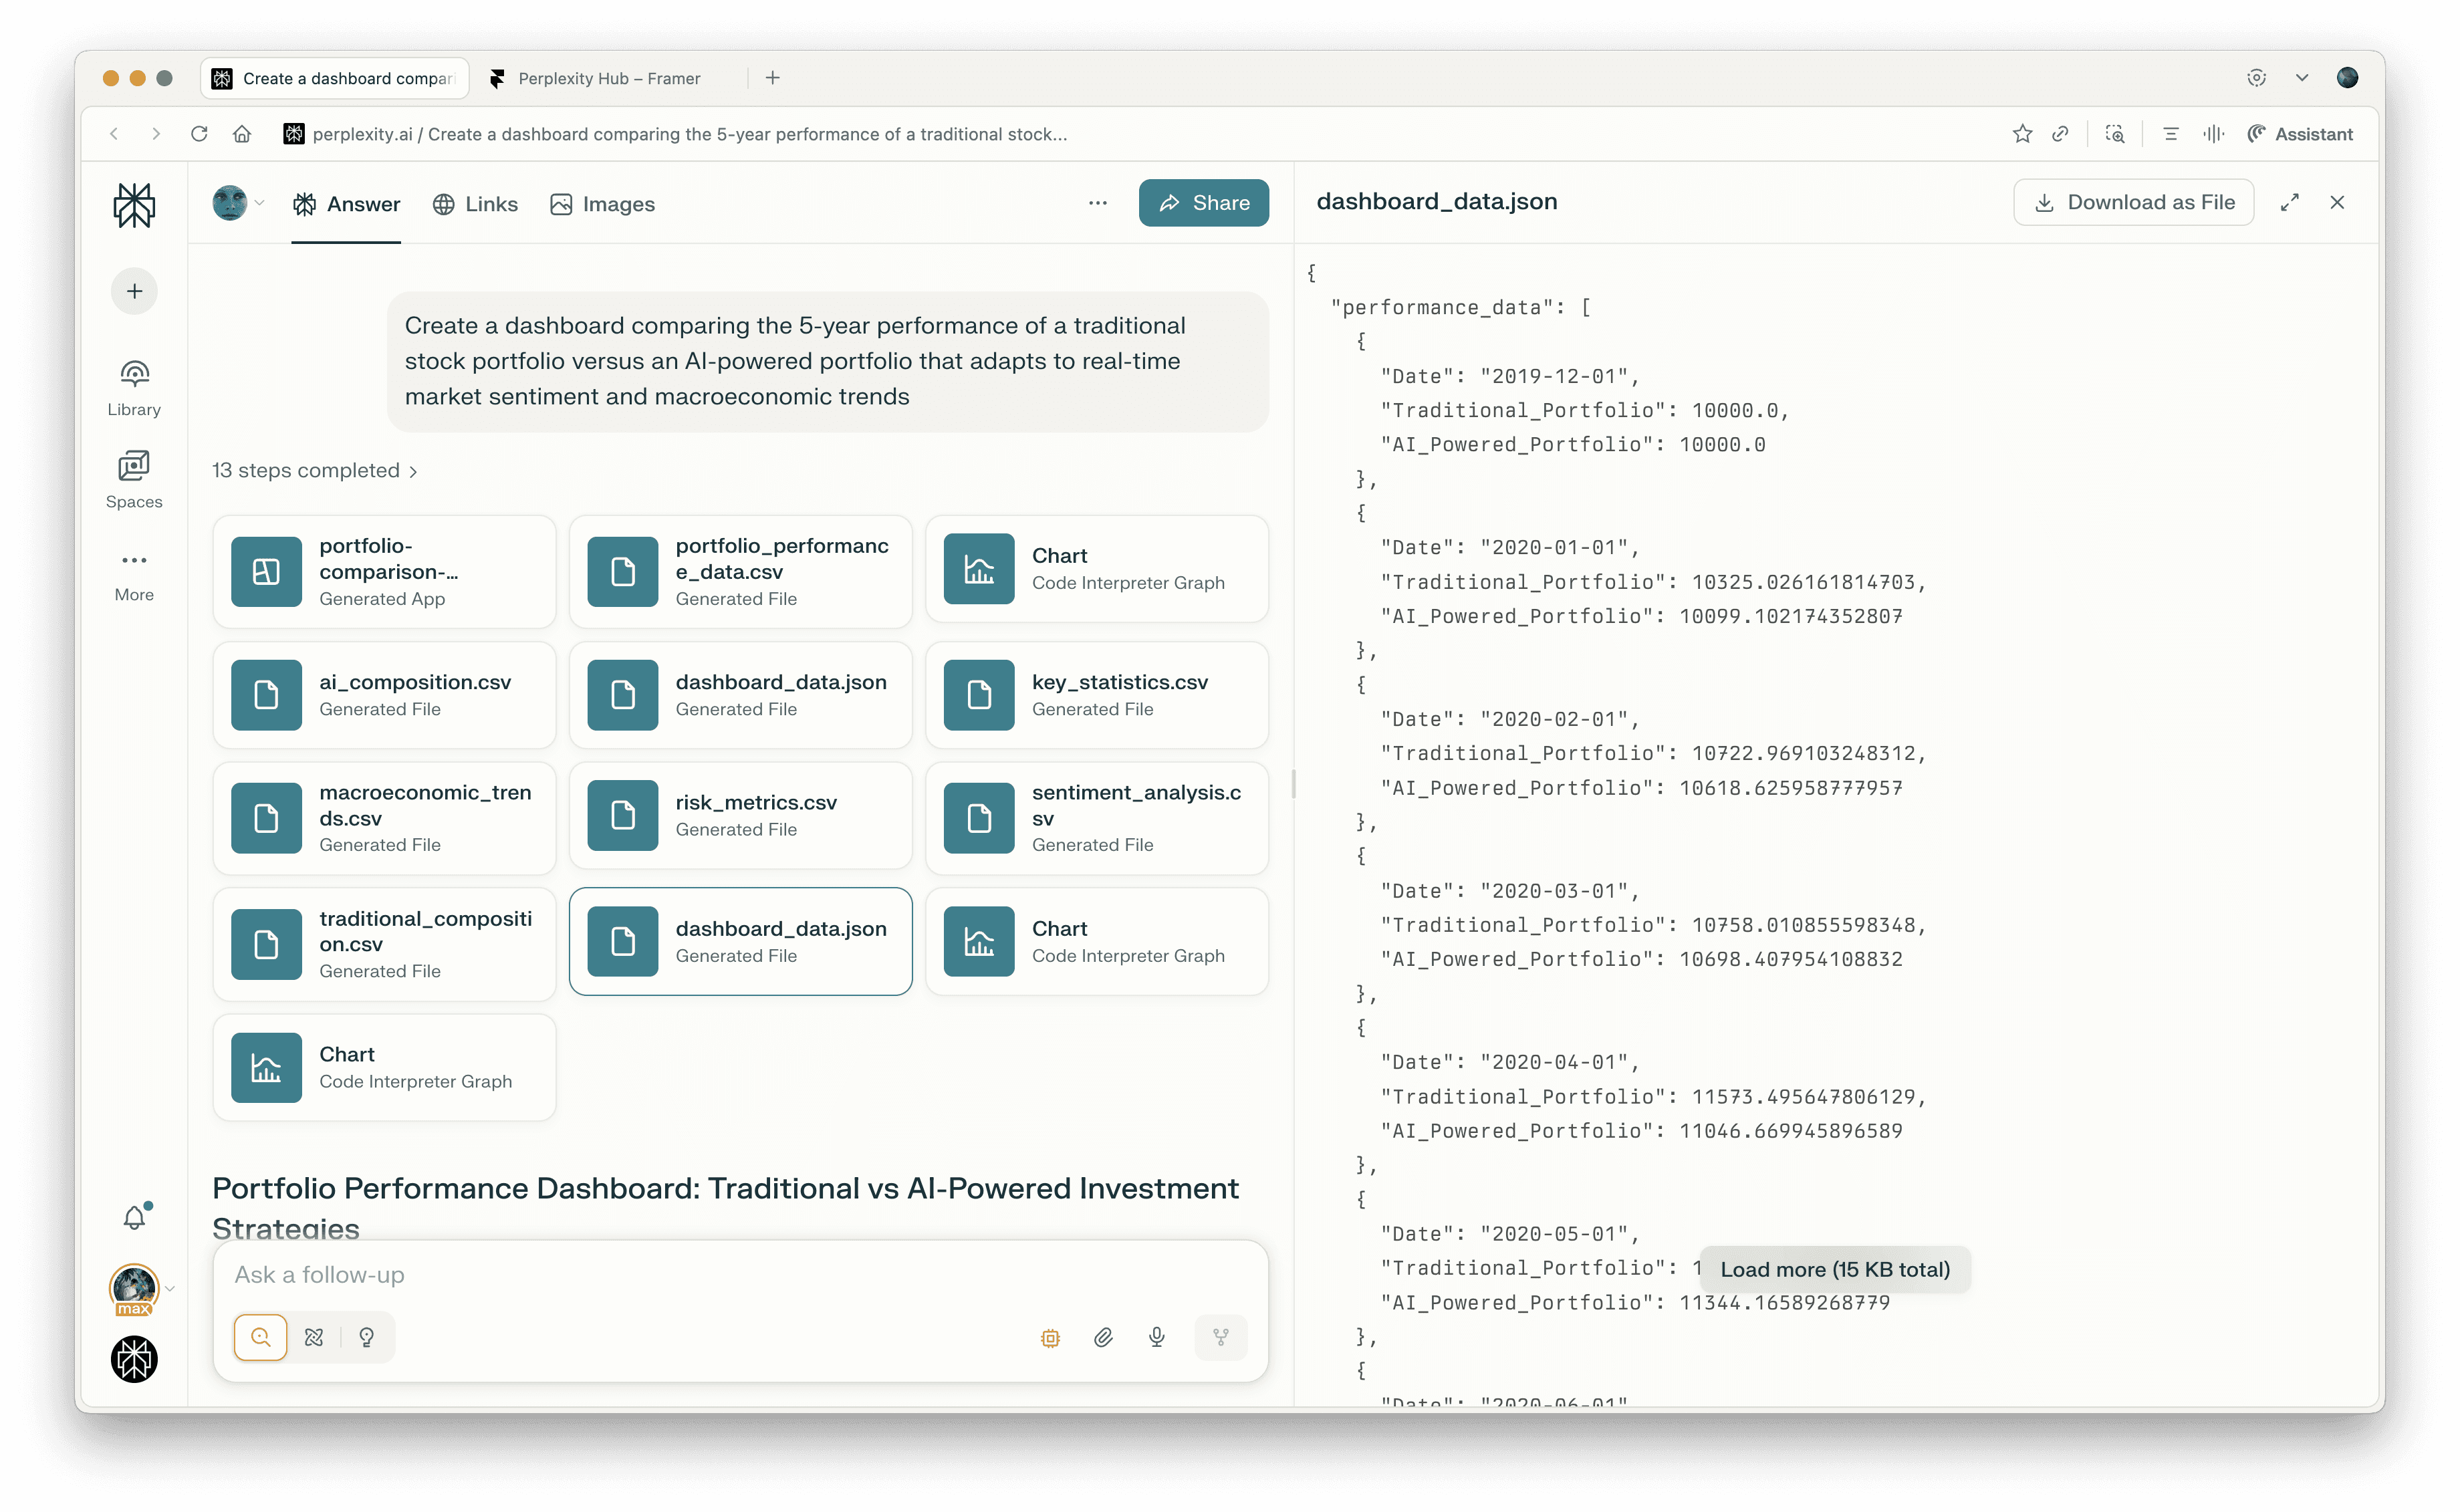Open the thread author avatar dropdown
The width and height of the screenshot is (2460, 1512).
point(238,203)
